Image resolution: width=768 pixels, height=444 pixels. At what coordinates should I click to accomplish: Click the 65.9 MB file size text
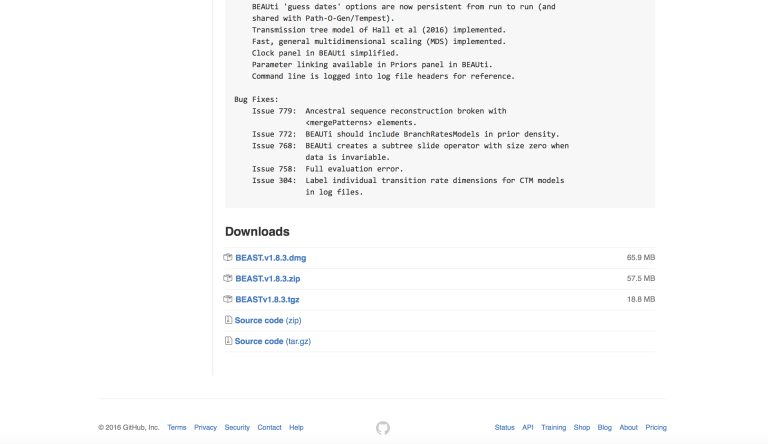click(x=641, y=257)
